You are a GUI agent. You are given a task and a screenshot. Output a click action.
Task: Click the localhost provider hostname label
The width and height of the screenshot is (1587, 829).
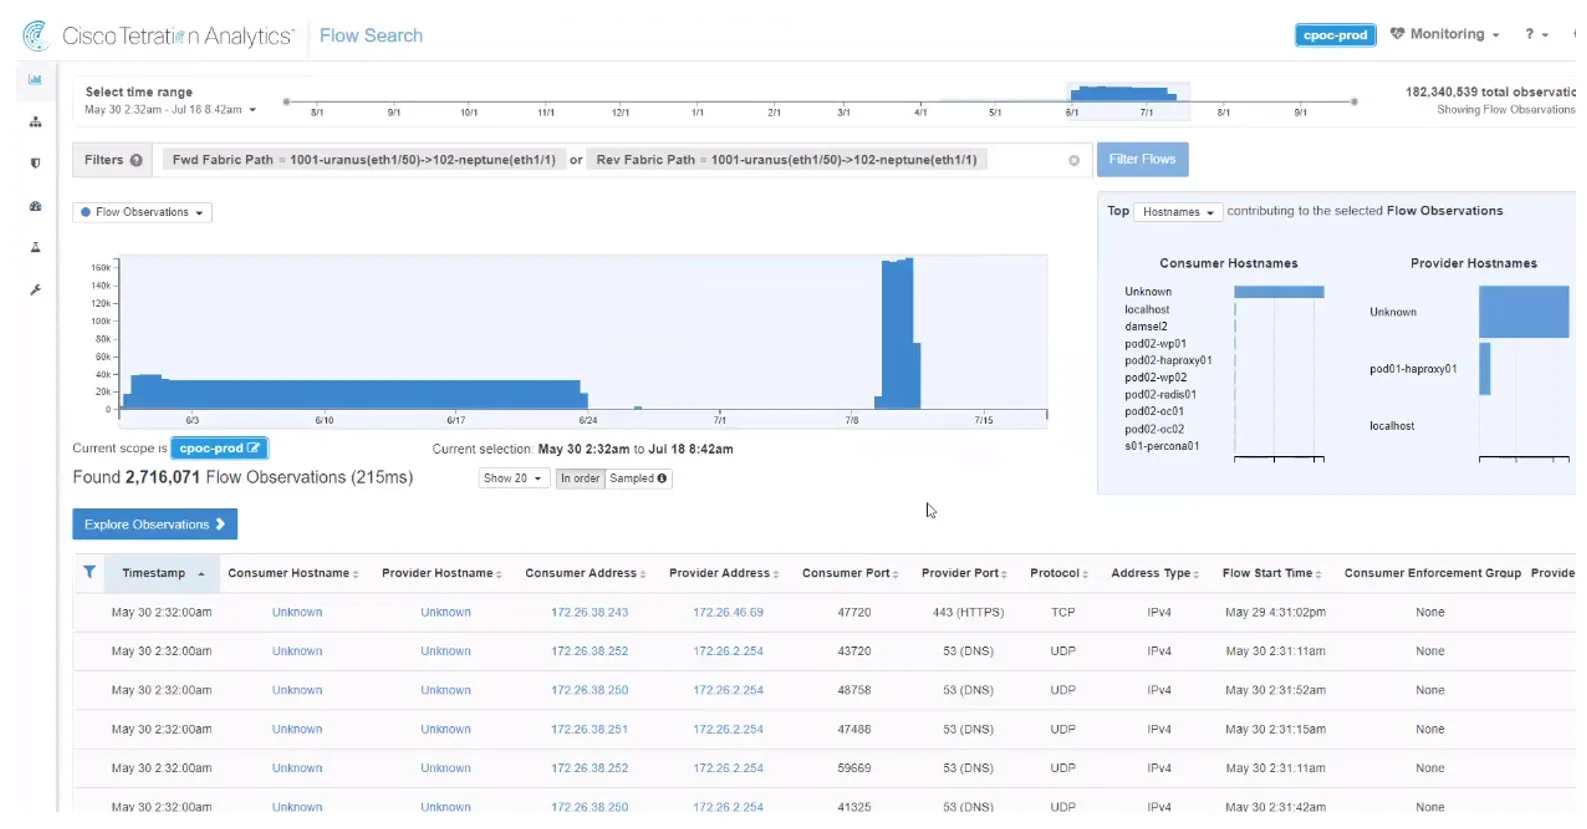pos(1392,426)
